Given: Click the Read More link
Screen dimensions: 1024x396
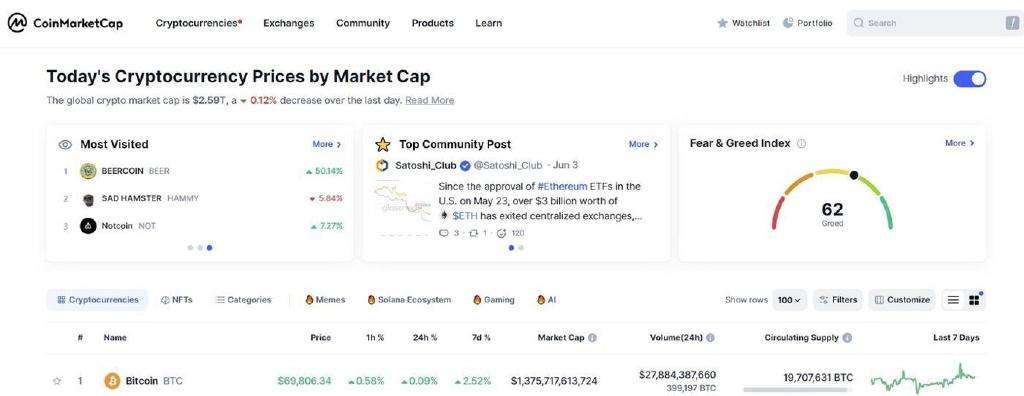Looking at the screenshot, I should coord(430,101).
